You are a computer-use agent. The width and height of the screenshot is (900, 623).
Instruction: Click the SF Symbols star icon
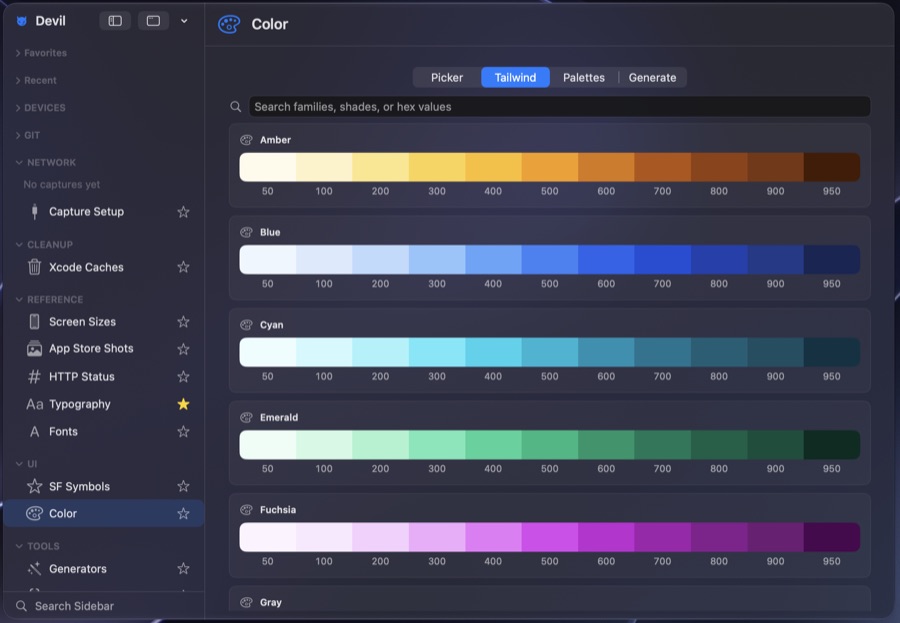pos(34,486)
